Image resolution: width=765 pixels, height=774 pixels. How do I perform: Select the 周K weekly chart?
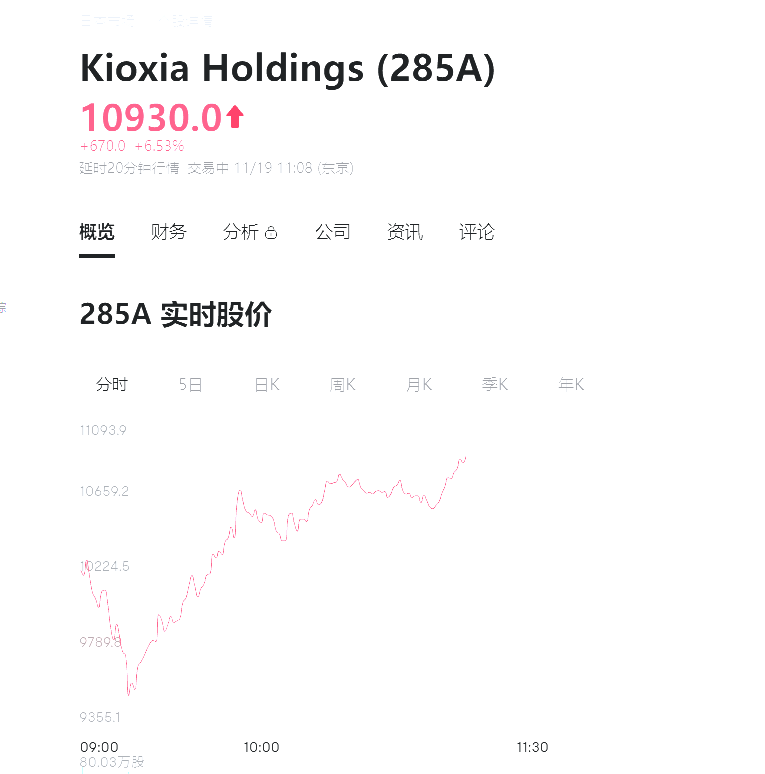tap(343, 385)
